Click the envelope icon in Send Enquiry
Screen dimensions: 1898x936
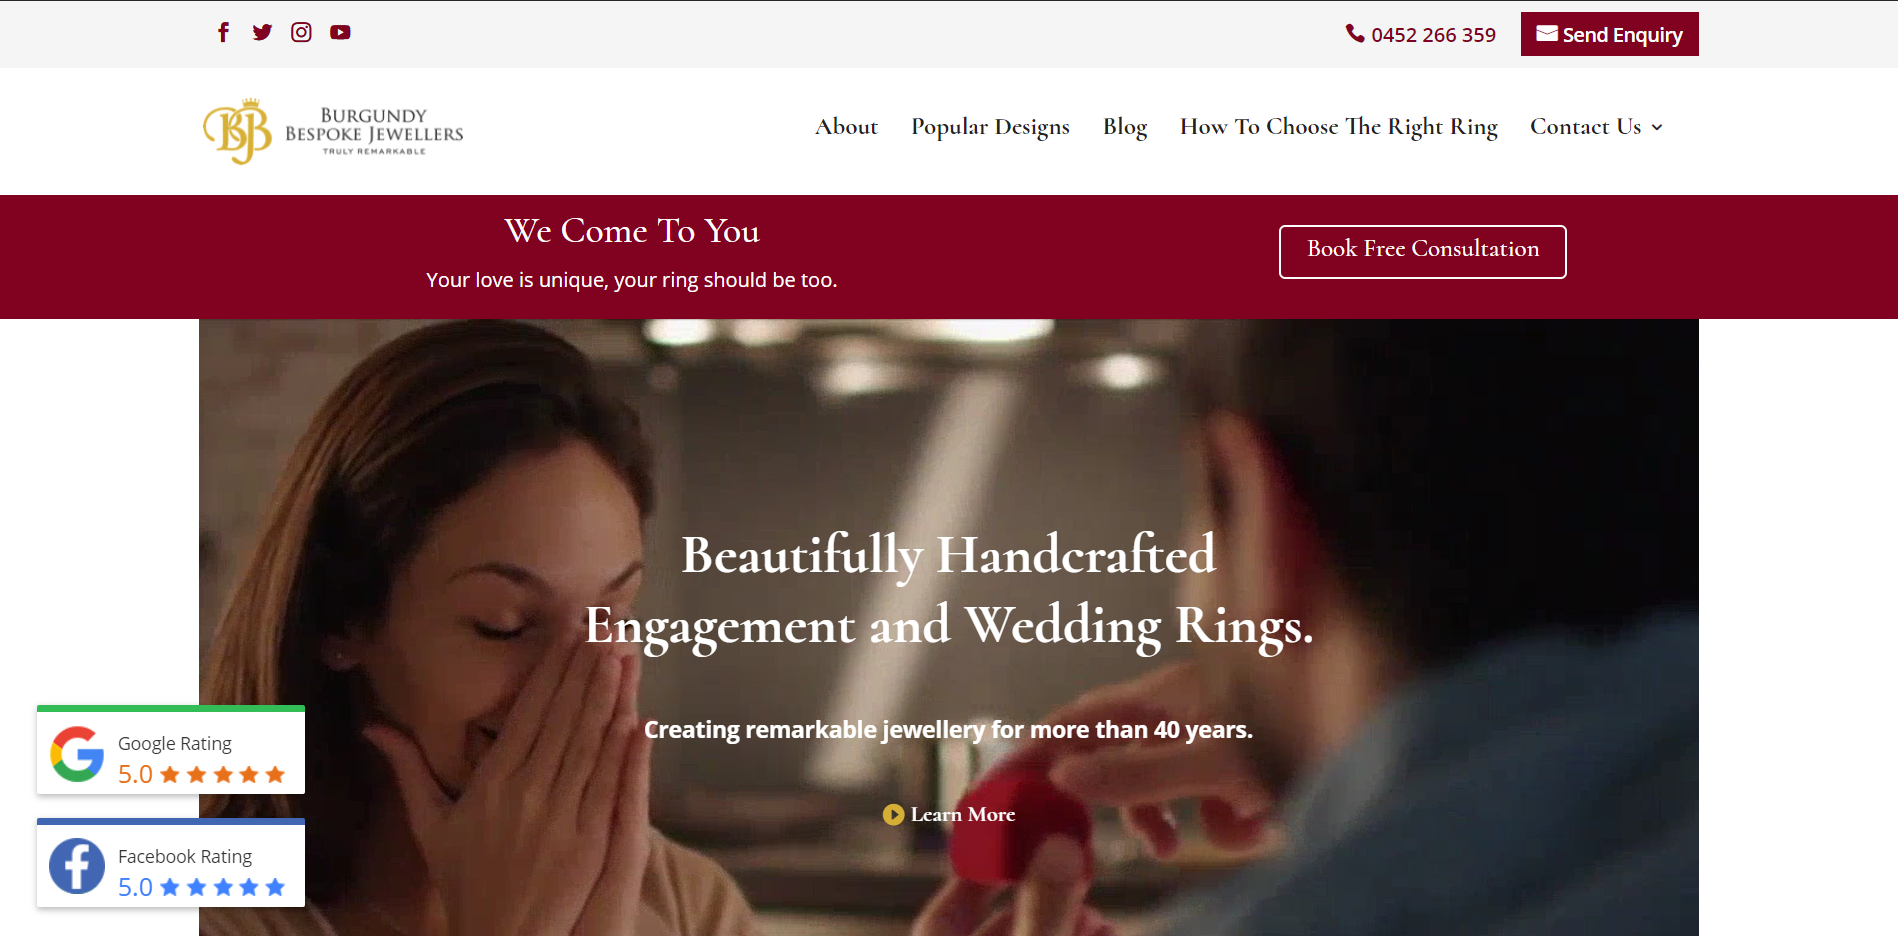point(1547,34)
